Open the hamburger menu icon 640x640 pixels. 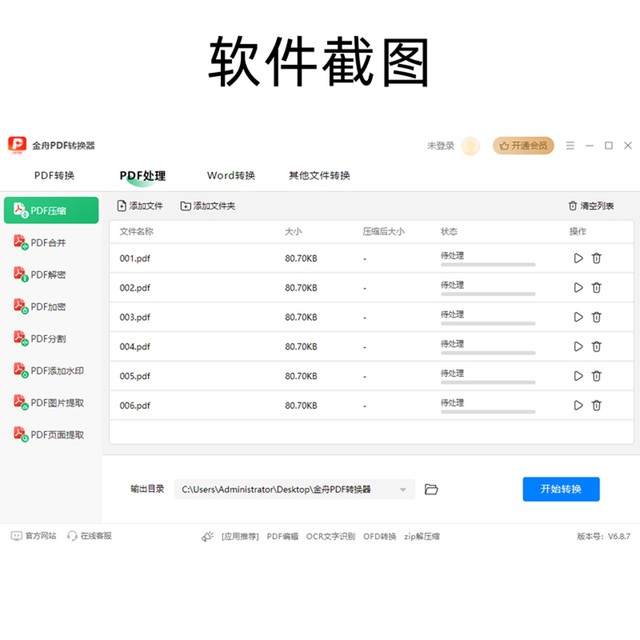pyautogui.click(x=570, y=145)
